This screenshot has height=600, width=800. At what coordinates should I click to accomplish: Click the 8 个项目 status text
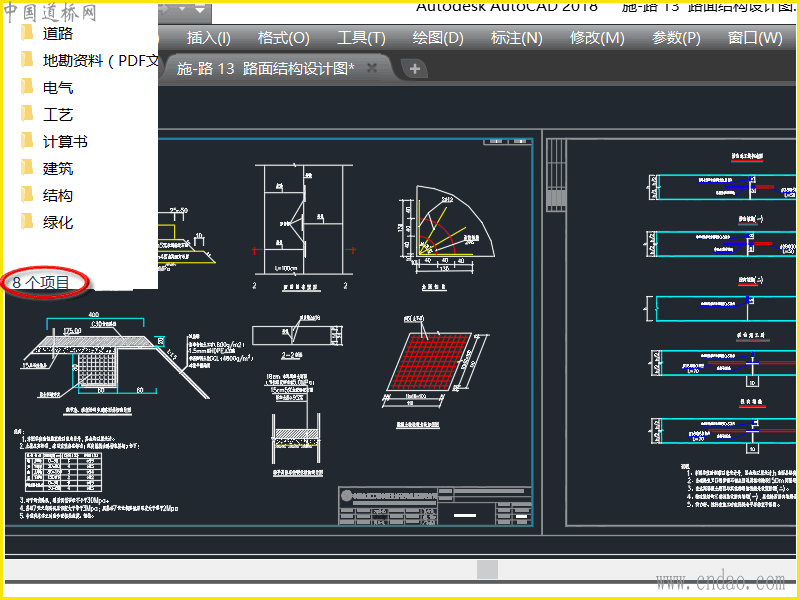(x=41, y=282)
